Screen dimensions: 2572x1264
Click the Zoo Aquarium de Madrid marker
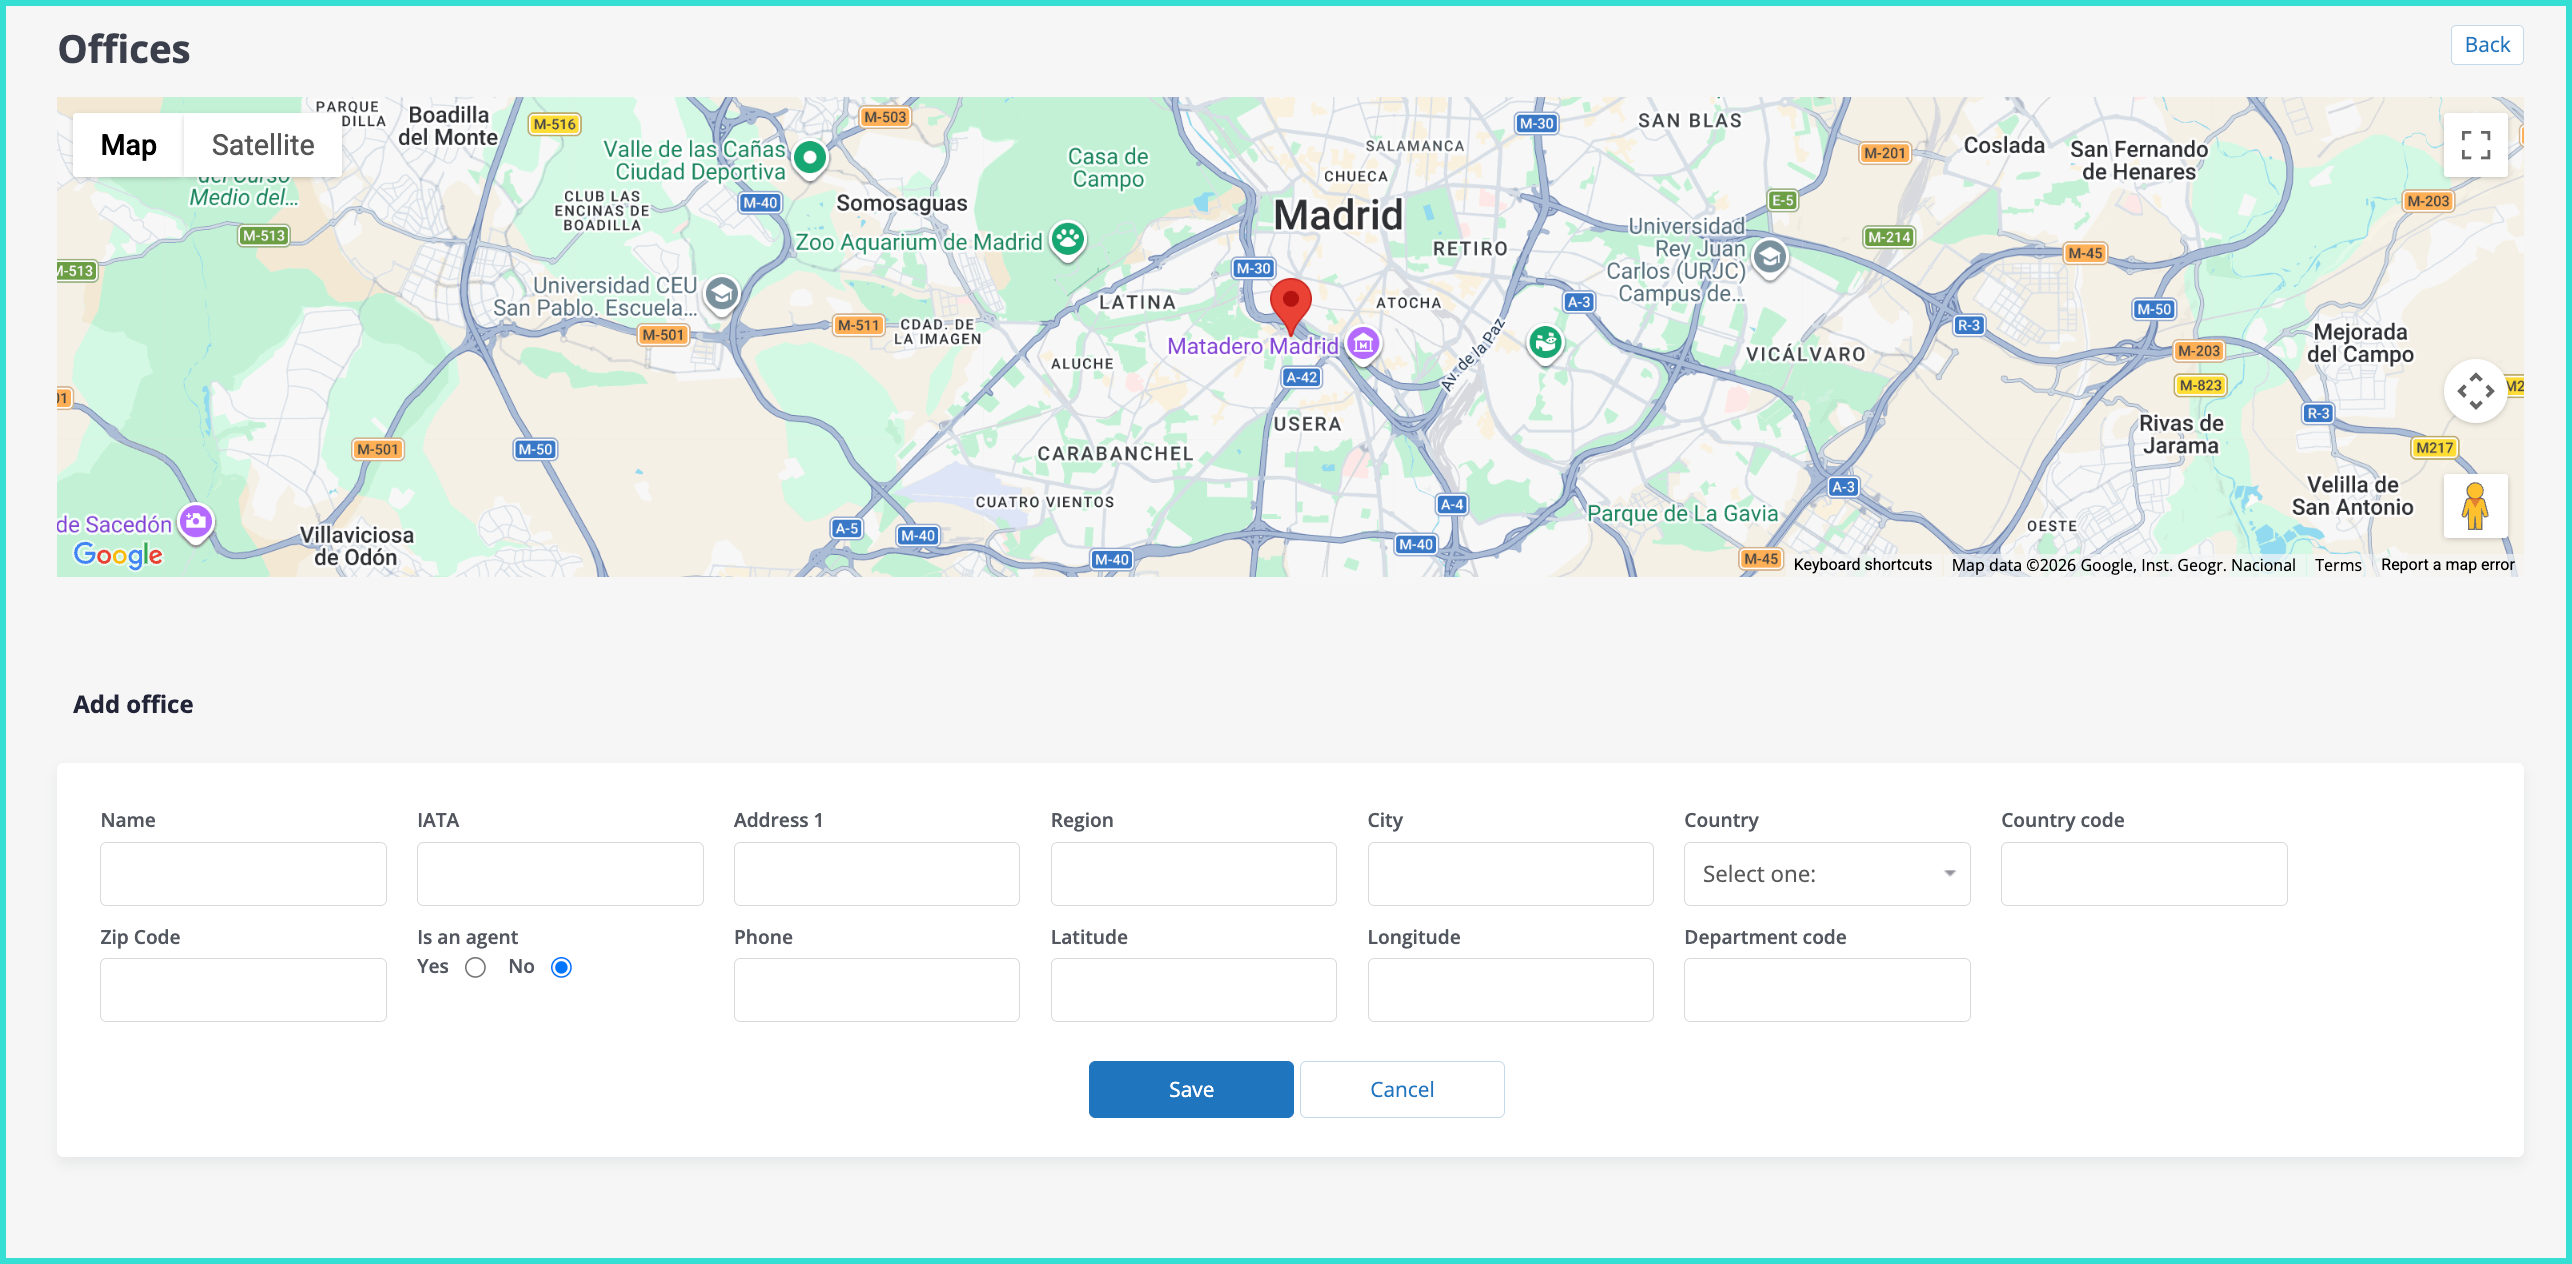1068,240
